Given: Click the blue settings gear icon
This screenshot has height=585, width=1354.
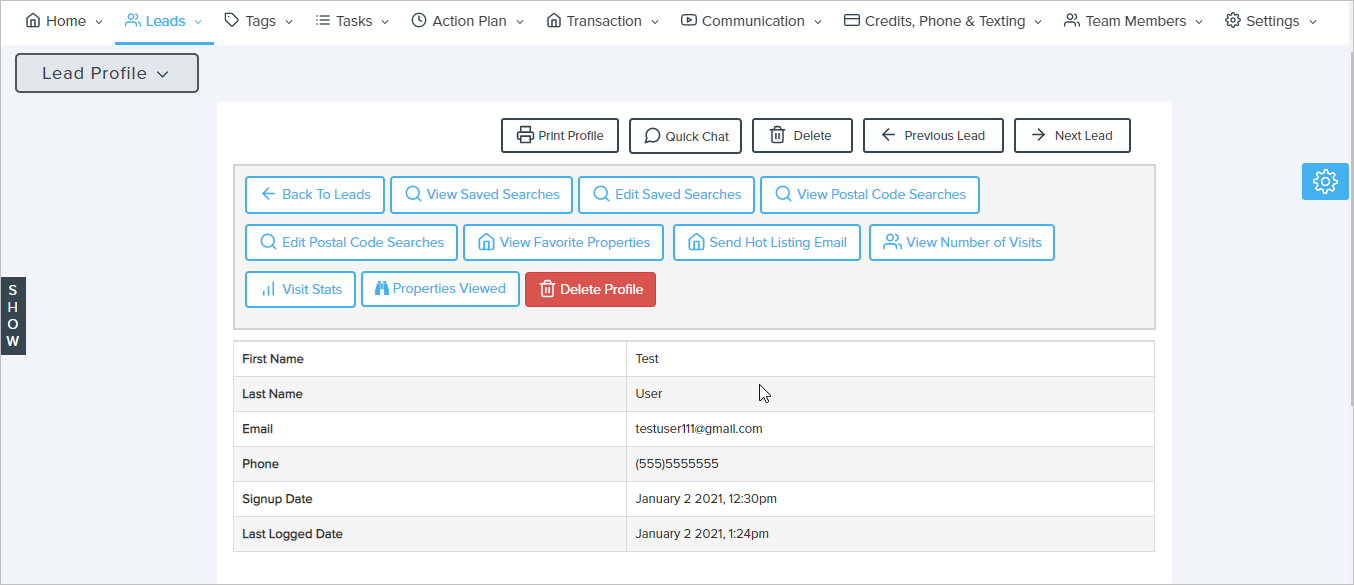Looking at the screenshot, I should click(x=1325, y=181).
